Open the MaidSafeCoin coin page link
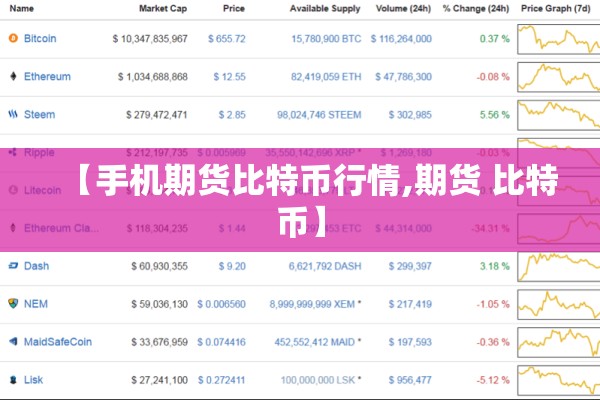This screenshot has width=600, height=400. [58, 341]
